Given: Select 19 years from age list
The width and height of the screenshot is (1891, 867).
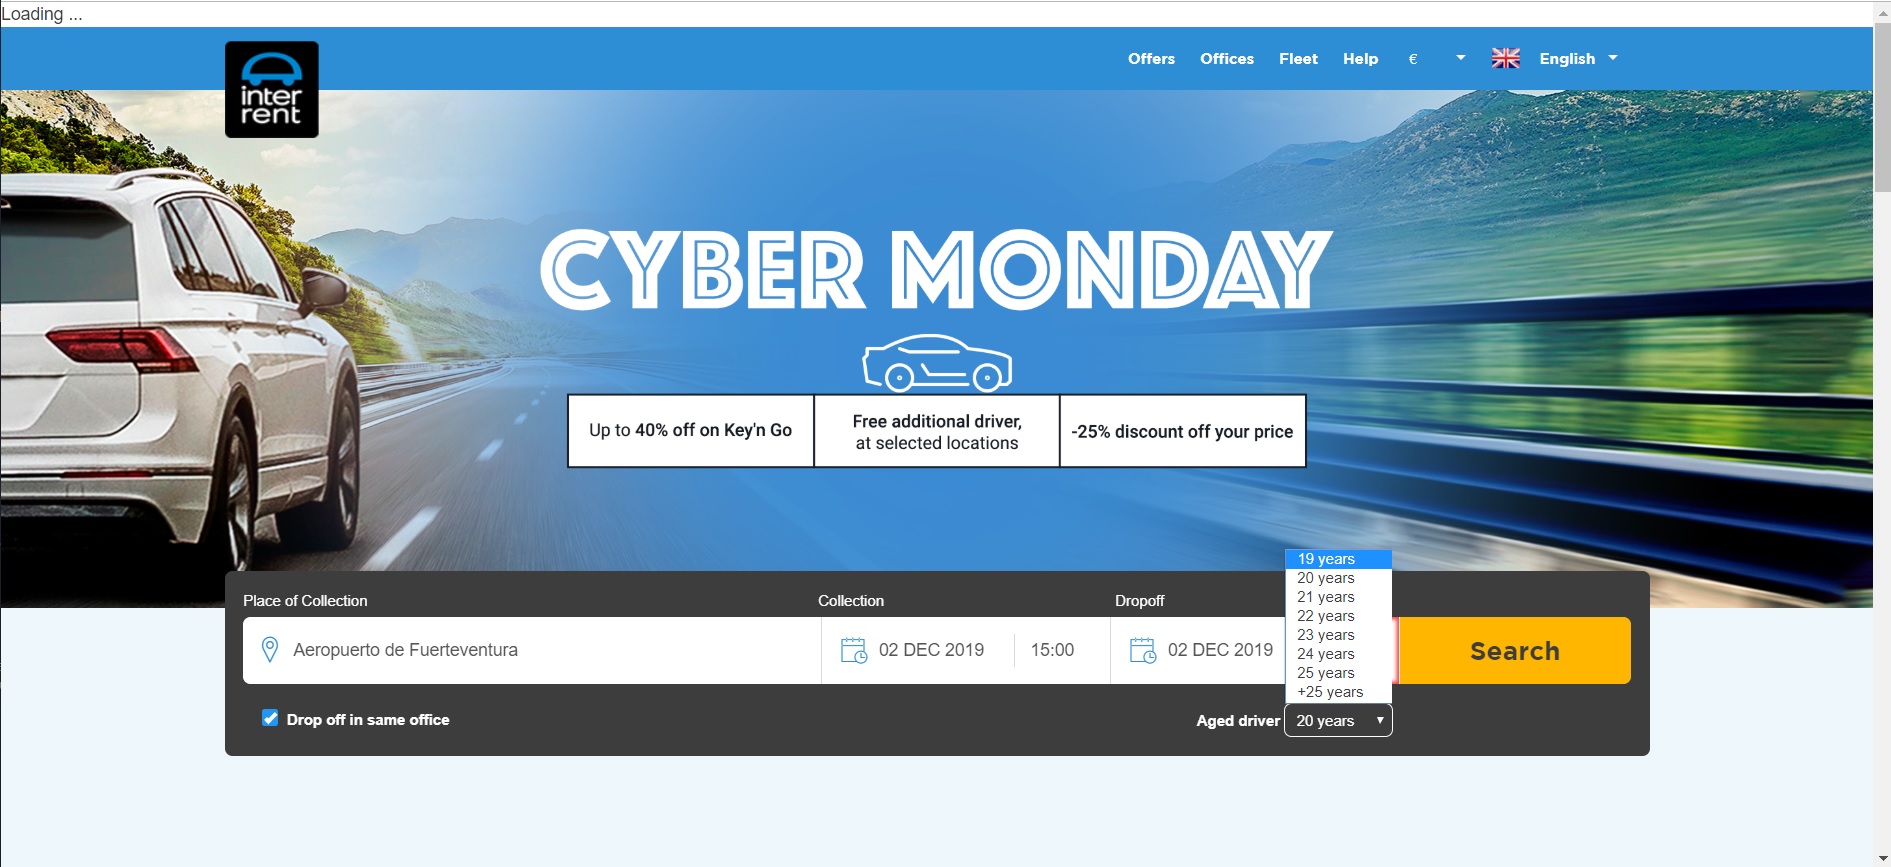Looking at the screenshot, I should click(1326, 559).
